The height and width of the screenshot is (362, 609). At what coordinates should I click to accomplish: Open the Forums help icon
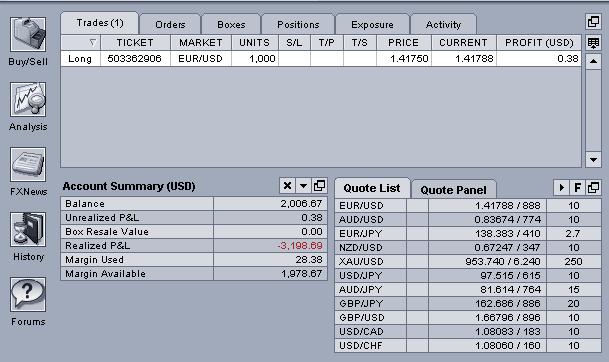click(28, 294)
